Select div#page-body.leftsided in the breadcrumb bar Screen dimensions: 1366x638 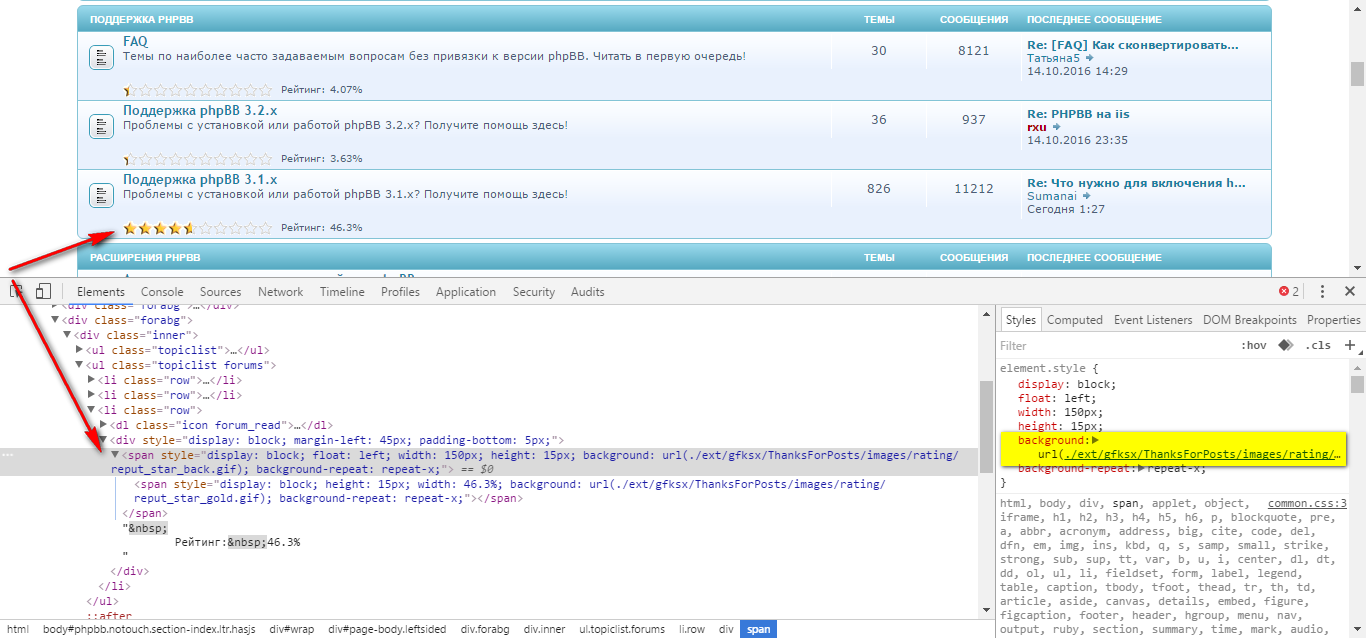pos(386,629)
